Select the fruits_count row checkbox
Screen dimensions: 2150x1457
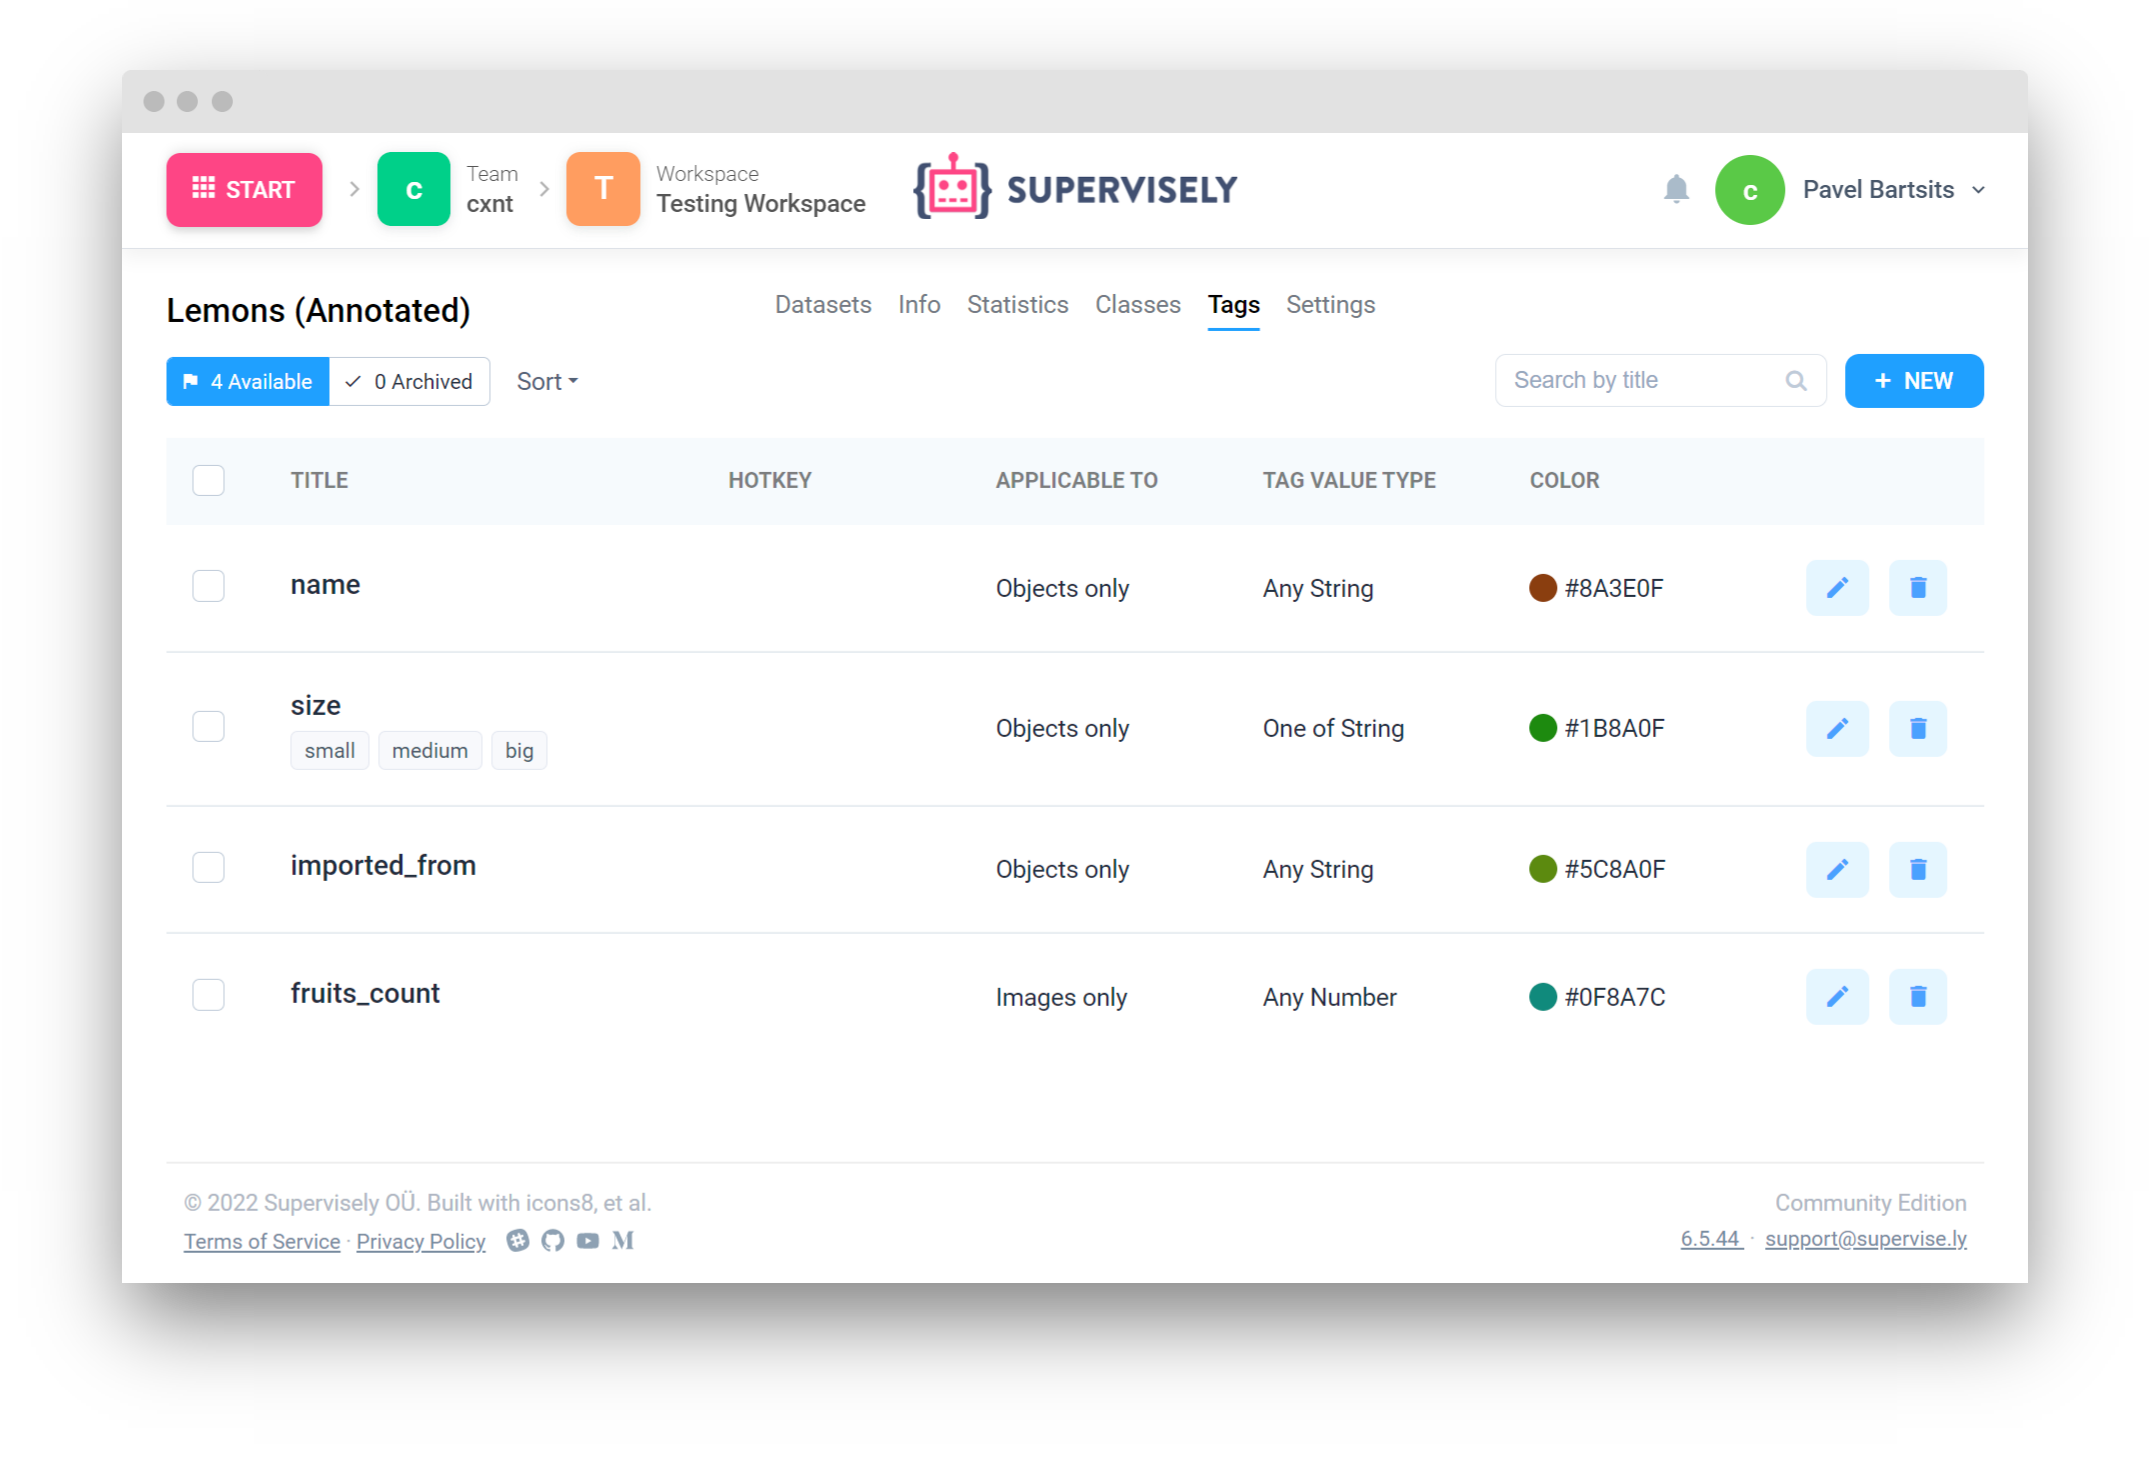pos(209,995)
